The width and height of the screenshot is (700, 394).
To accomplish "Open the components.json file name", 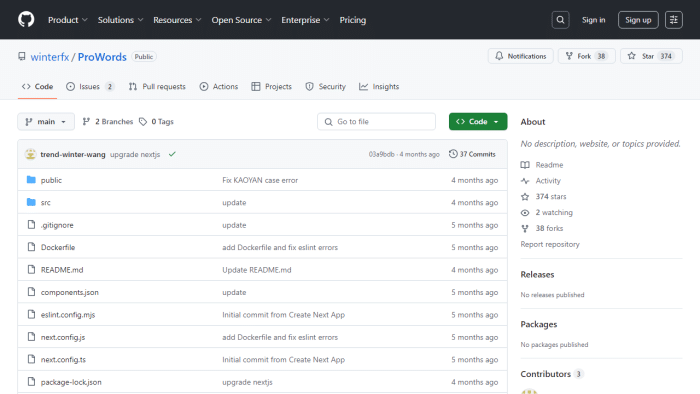I will pyautogui.click(x=70, y=292).
